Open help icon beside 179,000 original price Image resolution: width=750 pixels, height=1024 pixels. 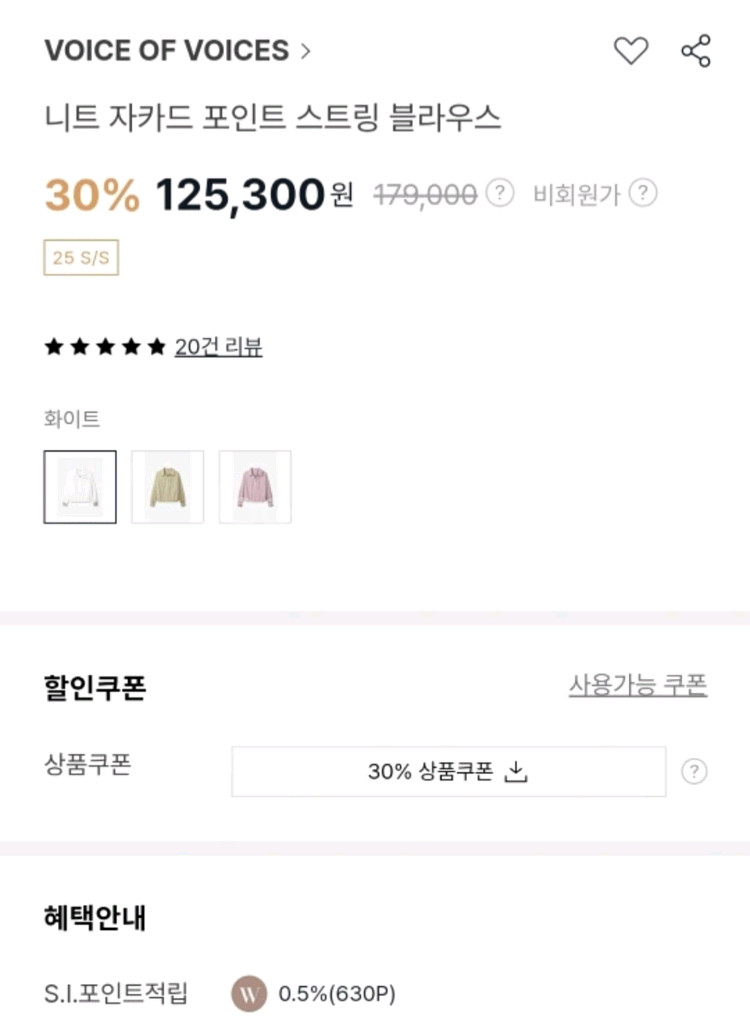[x=500, y=193]
